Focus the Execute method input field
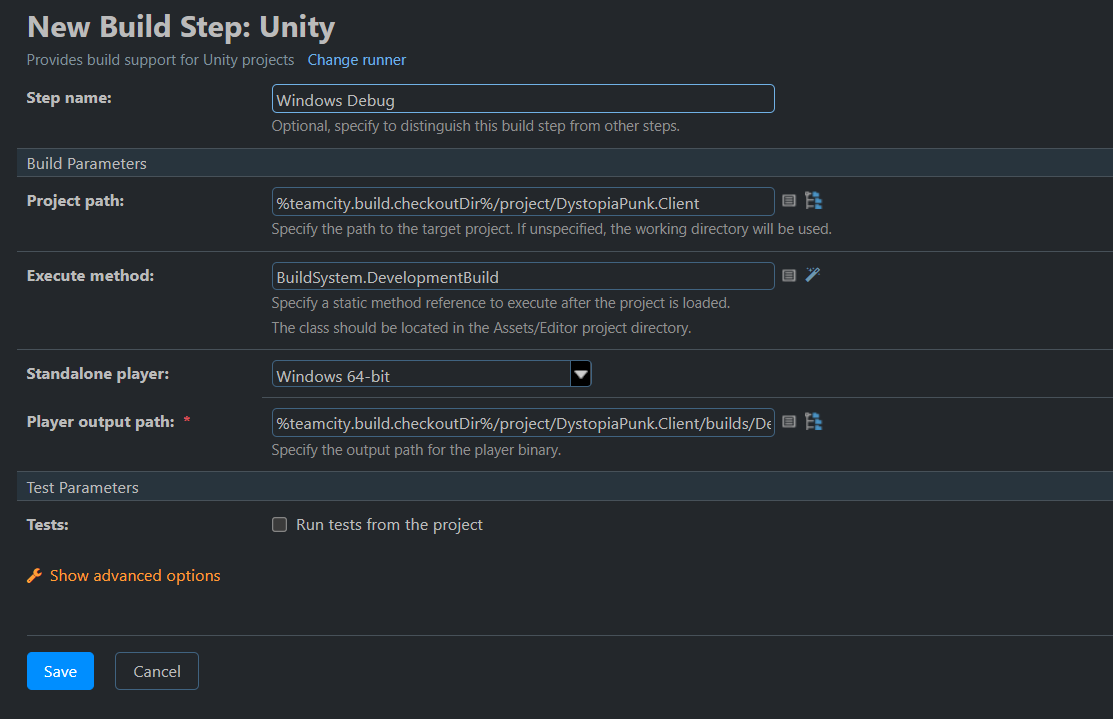Image resolution: width=1113 pixels, height=719 pixels. 523,276
